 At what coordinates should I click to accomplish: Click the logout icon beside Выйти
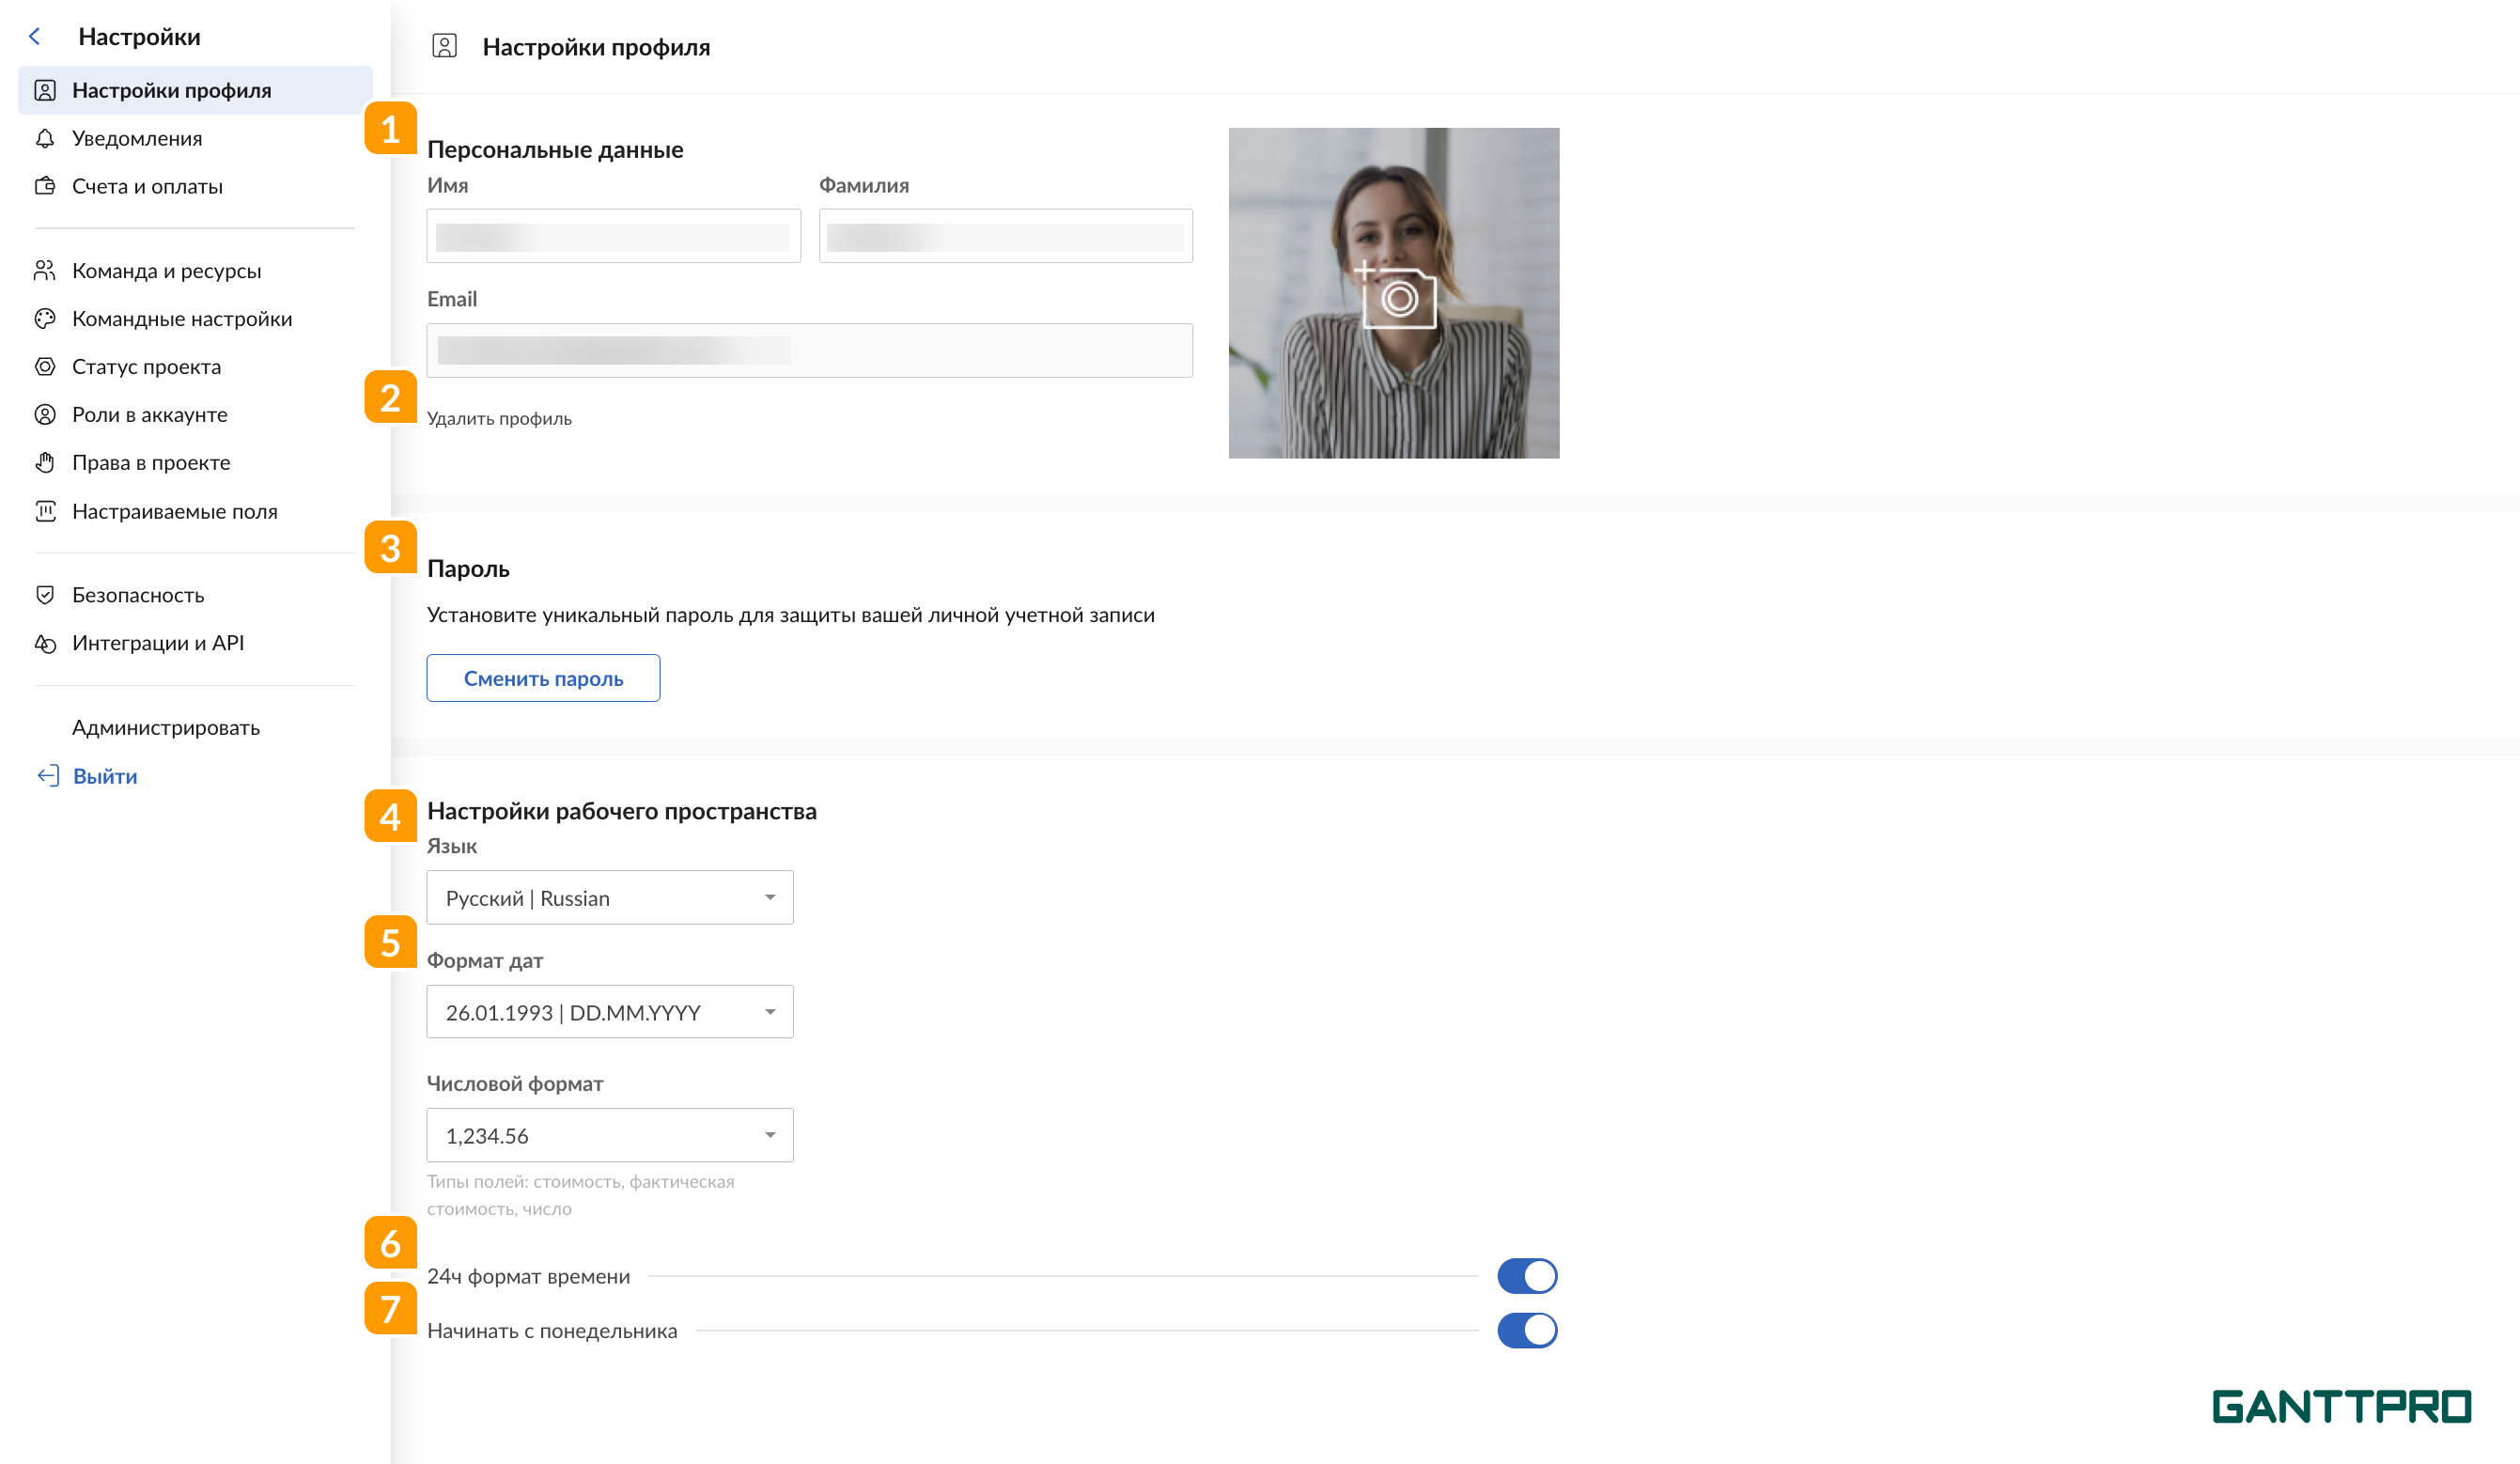coord(47,776)
